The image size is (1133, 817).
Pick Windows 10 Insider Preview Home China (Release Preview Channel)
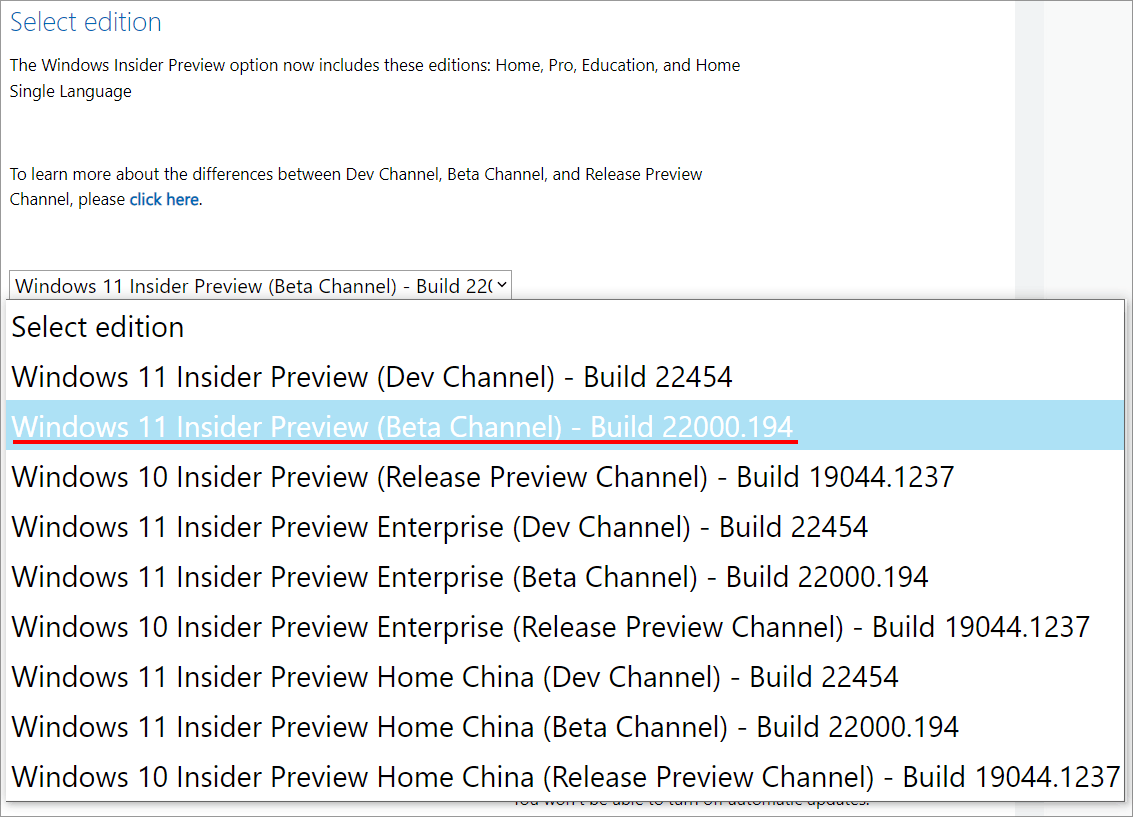(x=565, y=777)
